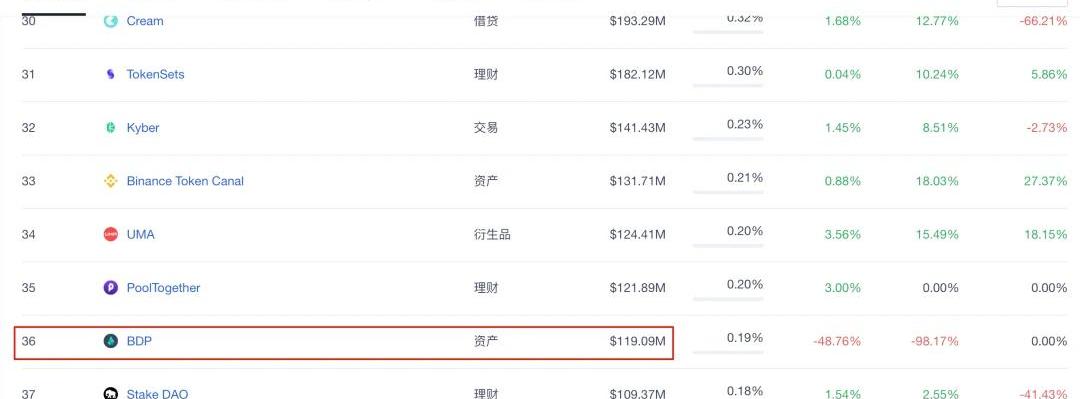This screenshot has width=1080, height=399.
Task: Open the Binance Token Canal link
Action: (185, 181)
